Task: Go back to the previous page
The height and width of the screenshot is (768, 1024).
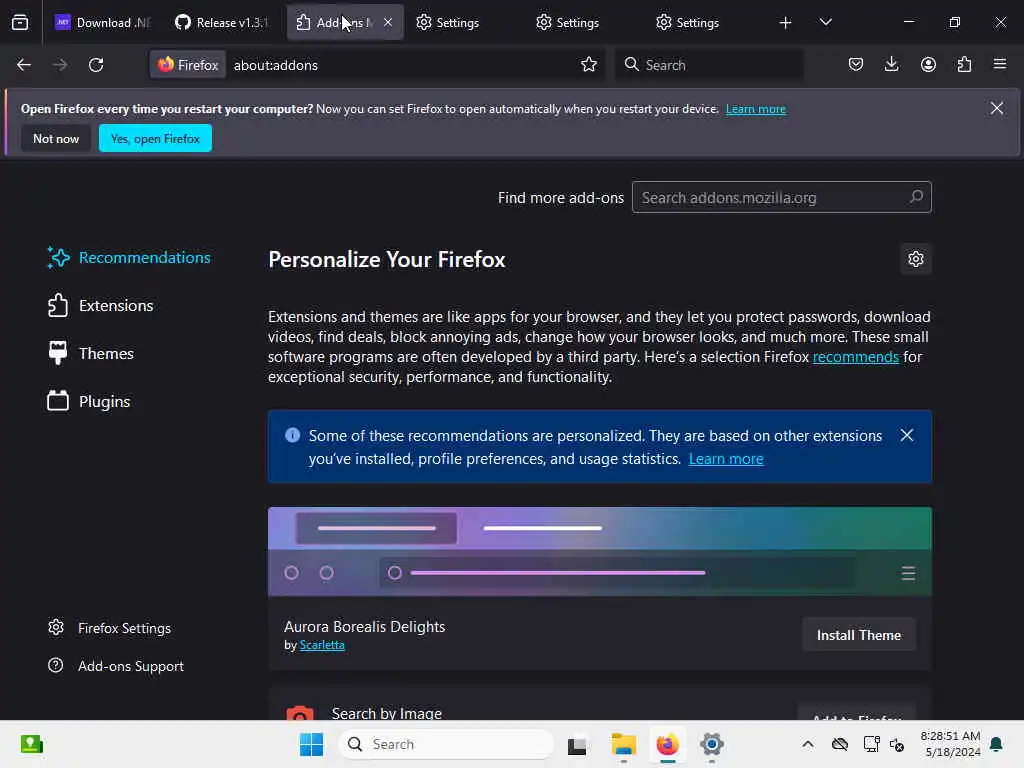Action: [x=24, y=65]
